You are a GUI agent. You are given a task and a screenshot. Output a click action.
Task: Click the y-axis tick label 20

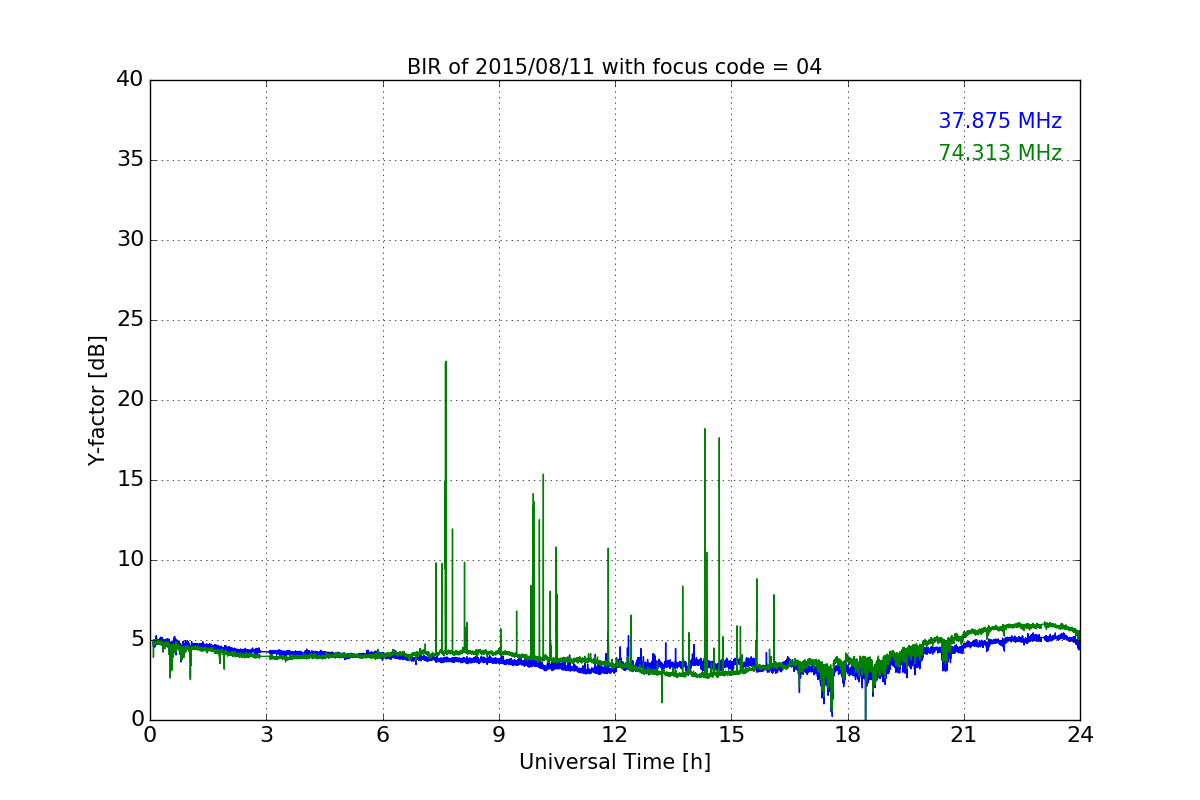point(130,400)
